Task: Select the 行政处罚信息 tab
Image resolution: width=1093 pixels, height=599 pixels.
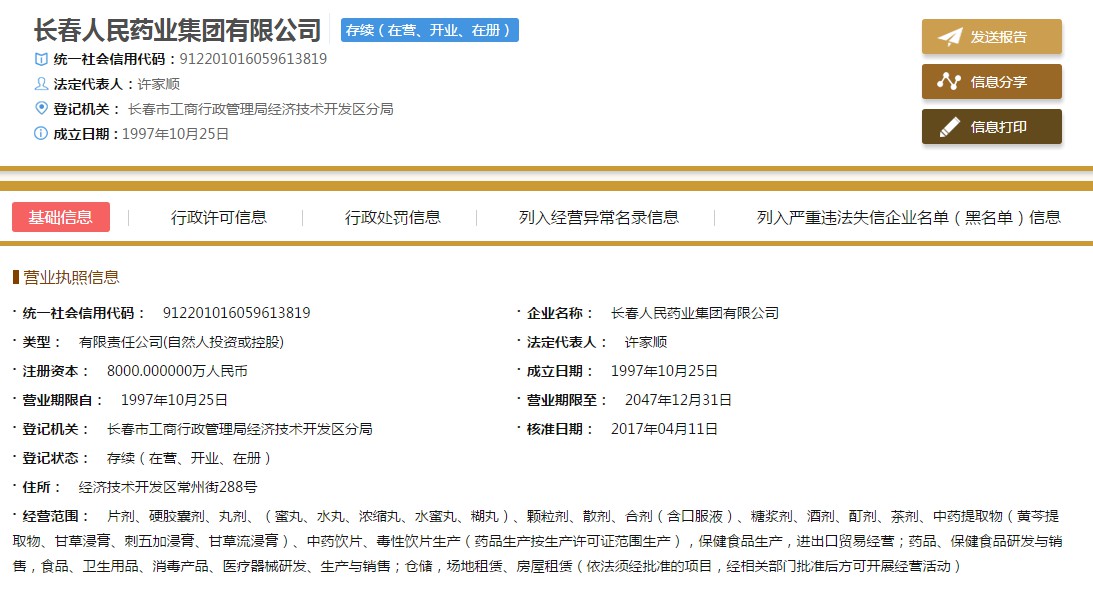Action: (x=393, y=217)
